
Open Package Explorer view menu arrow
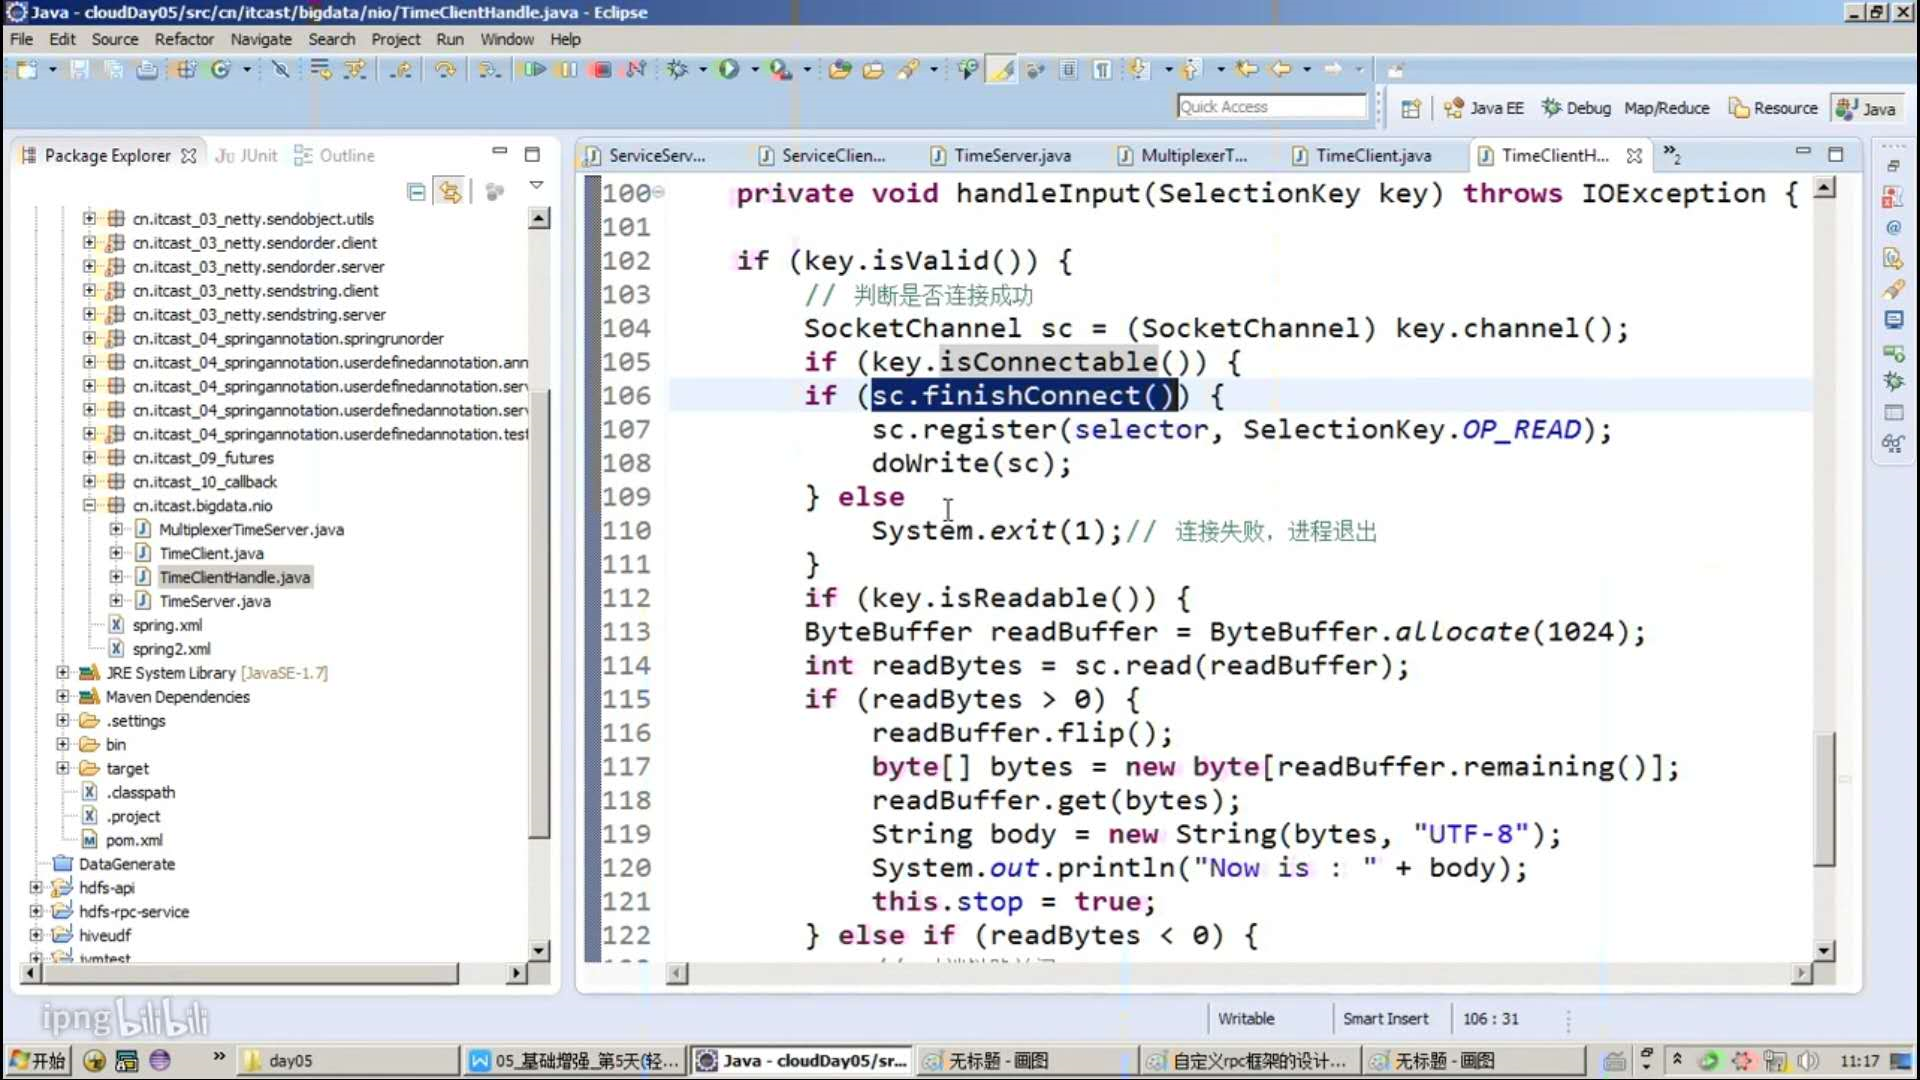point(536,186)
